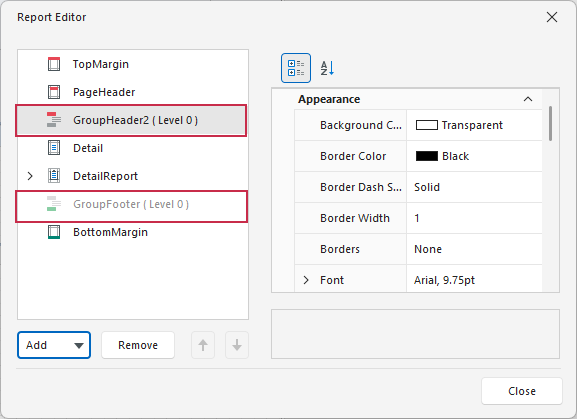Viewport: 577px width, 419px height.
Task: Click the property grid vertical scrollbar
Action: pos(550,123)
